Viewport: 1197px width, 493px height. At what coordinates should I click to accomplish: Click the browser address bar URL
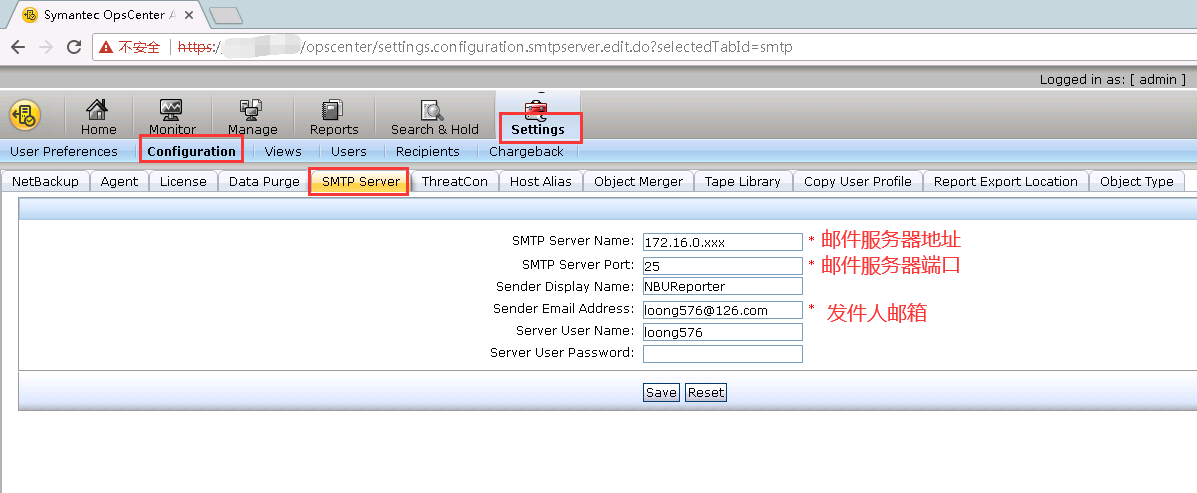pyautogui.click(x=485, y=47)
